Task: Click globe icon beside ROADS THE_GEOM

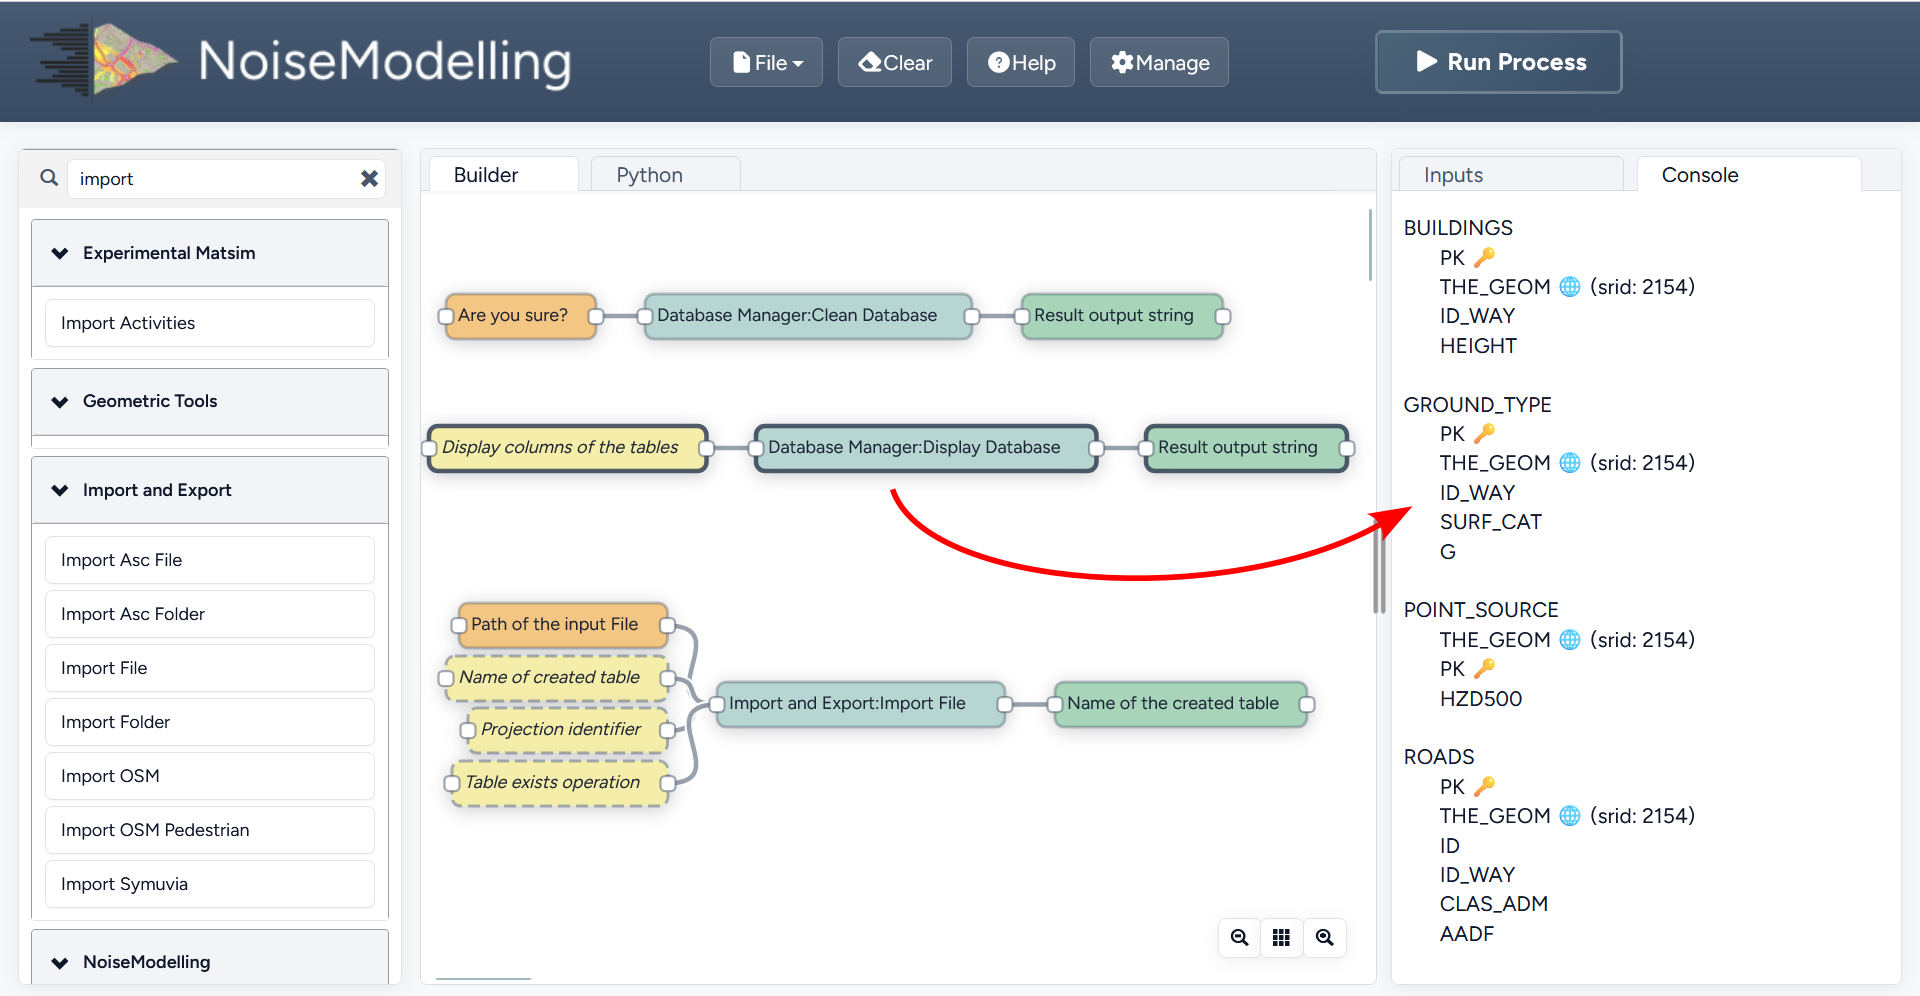Action: [1570, 816]
